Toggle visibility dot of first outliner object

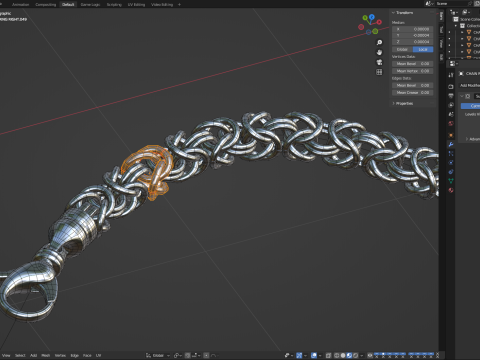click(x=450, y=32)
